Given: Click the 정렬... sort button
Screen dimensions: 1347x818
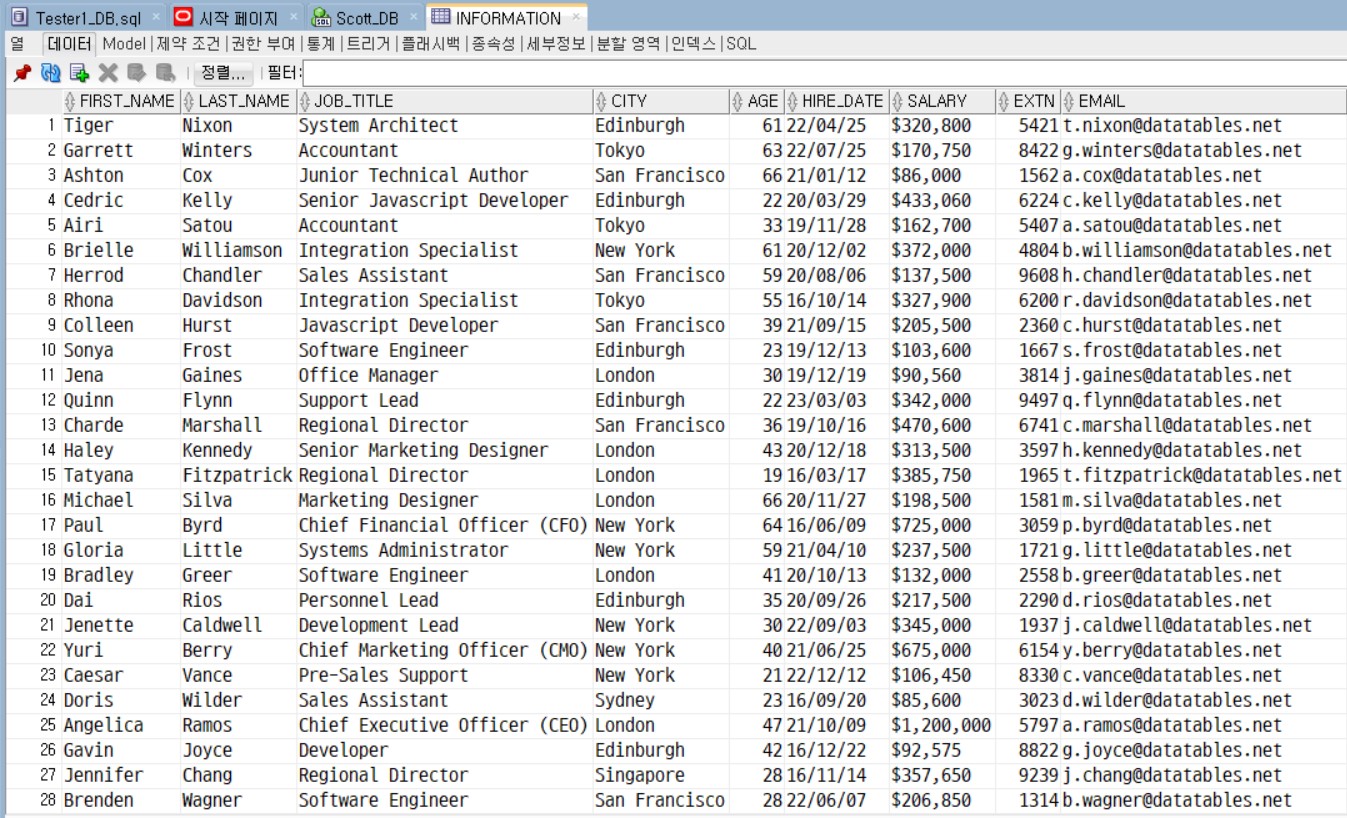Looking at the screenshot, I should pos(223,73).
